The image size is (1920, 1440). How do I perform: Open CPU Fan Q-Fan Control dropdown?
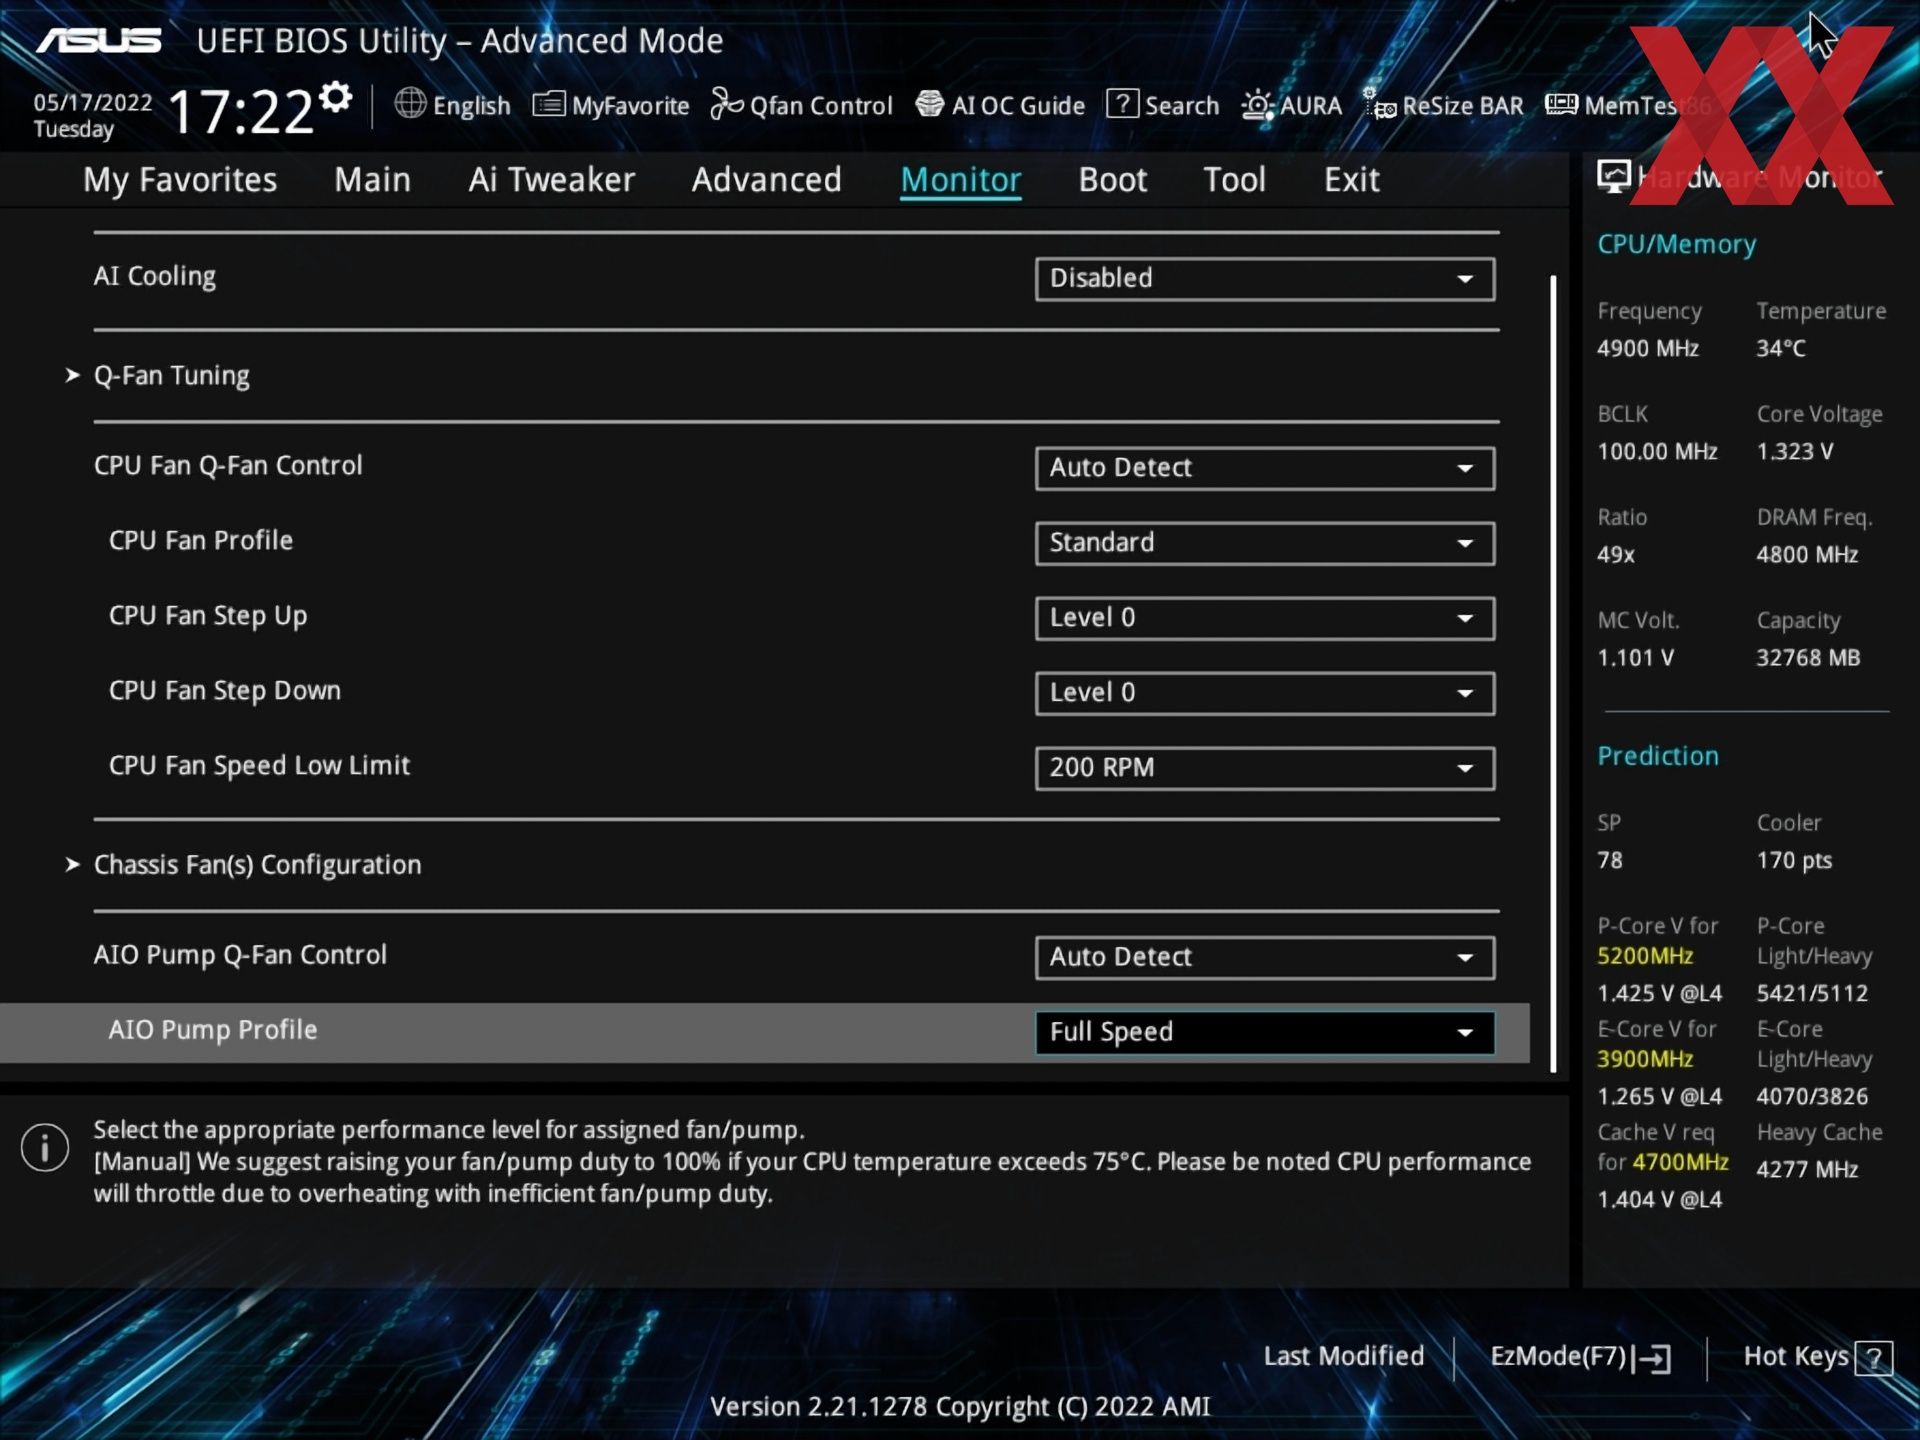1265,468
